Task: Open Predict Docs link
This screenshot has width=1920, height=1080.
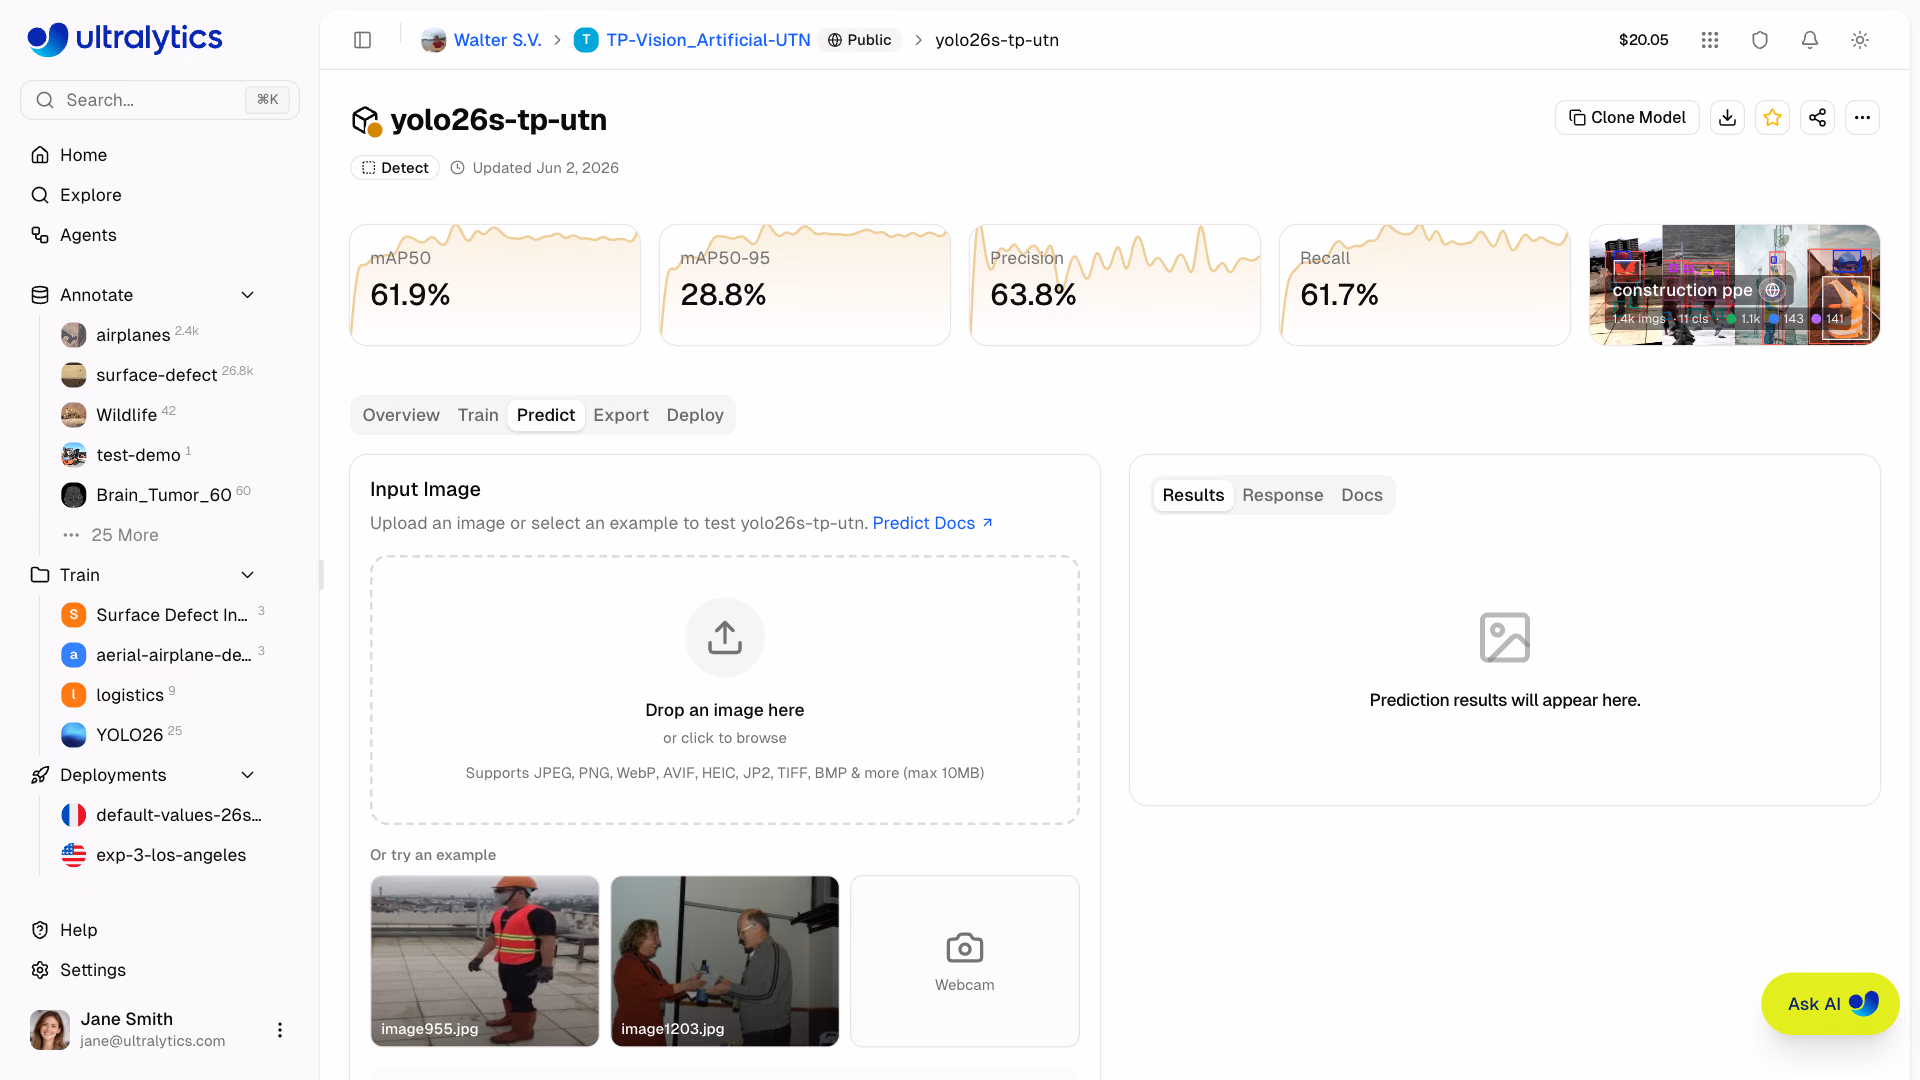Action: [x=933, y=523]
